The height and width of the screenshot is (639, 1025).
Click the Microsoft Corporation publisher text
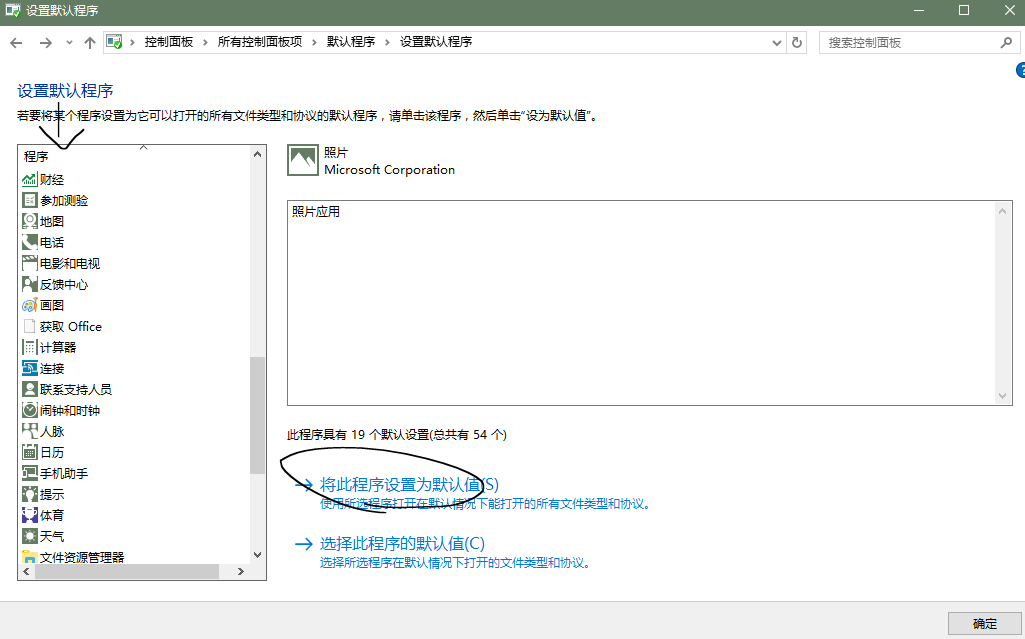tap(390, 170)
